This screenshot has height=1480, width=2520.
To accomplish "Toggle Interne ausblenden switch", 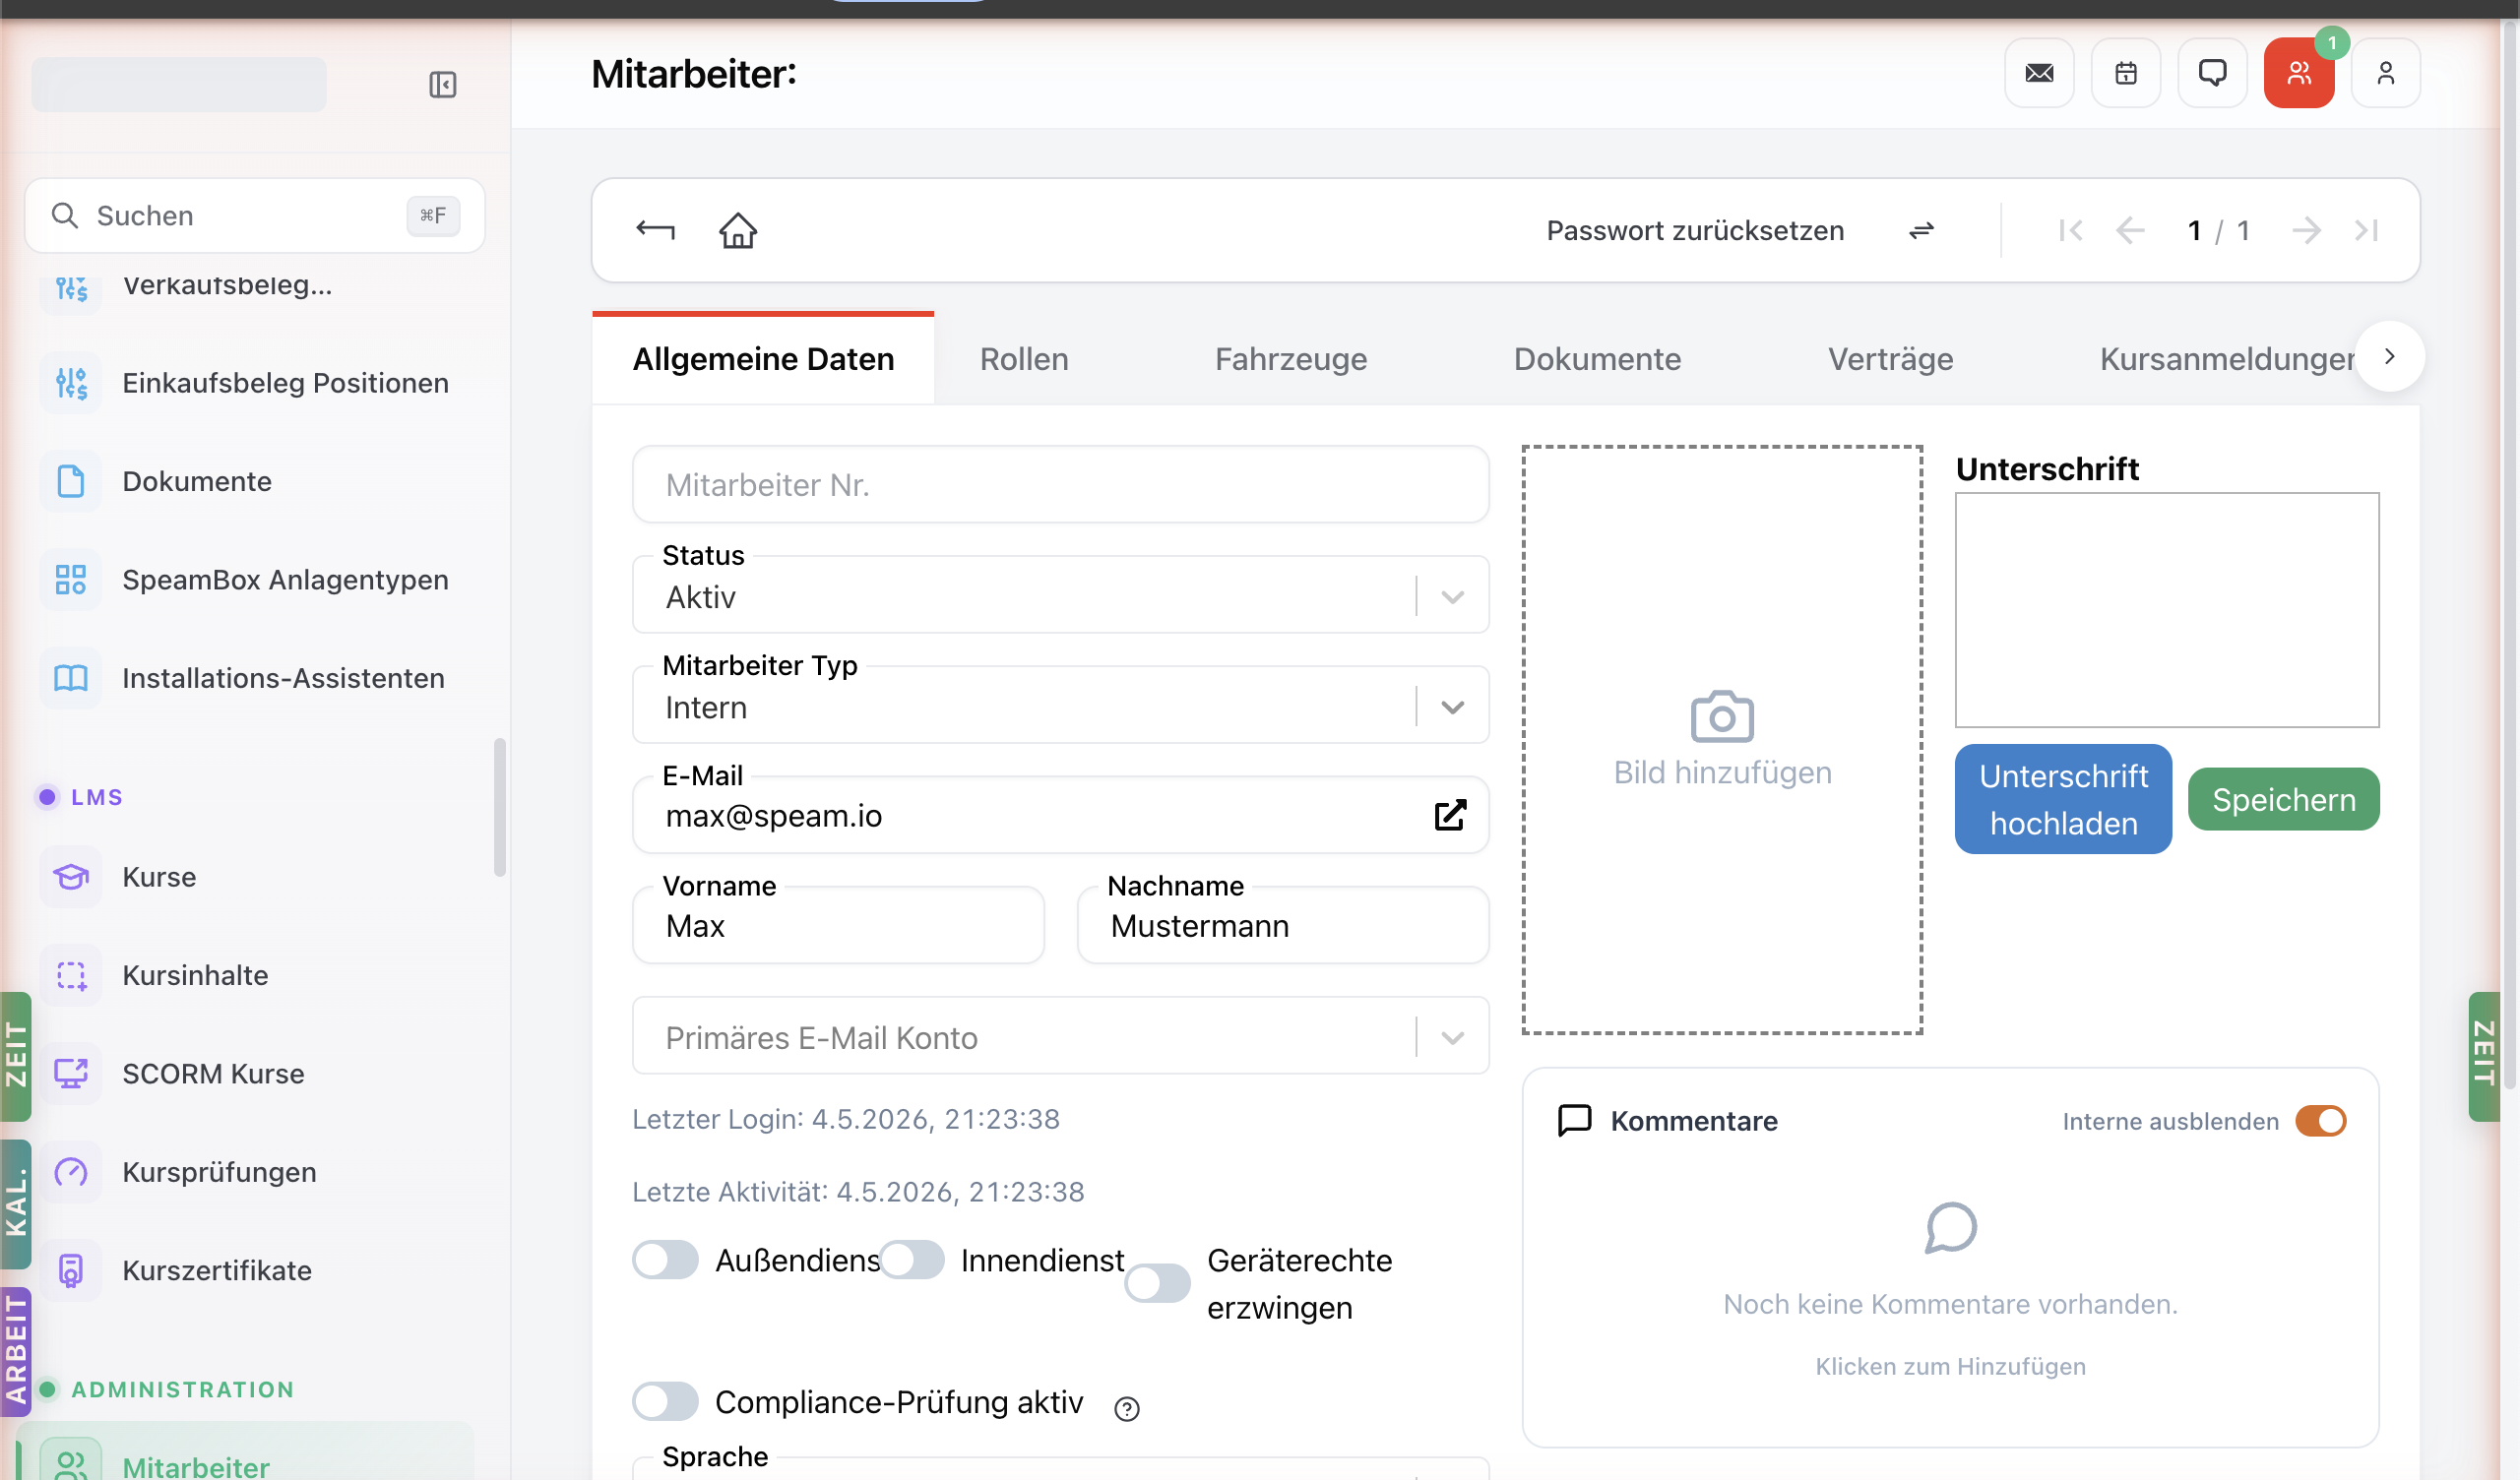I will 2321,1121.
